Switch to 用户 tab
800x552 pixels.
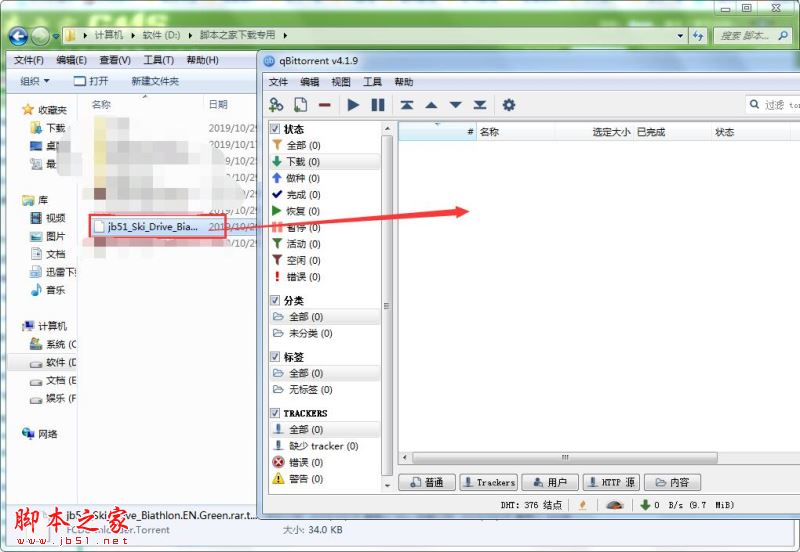(x=550, y=482)
